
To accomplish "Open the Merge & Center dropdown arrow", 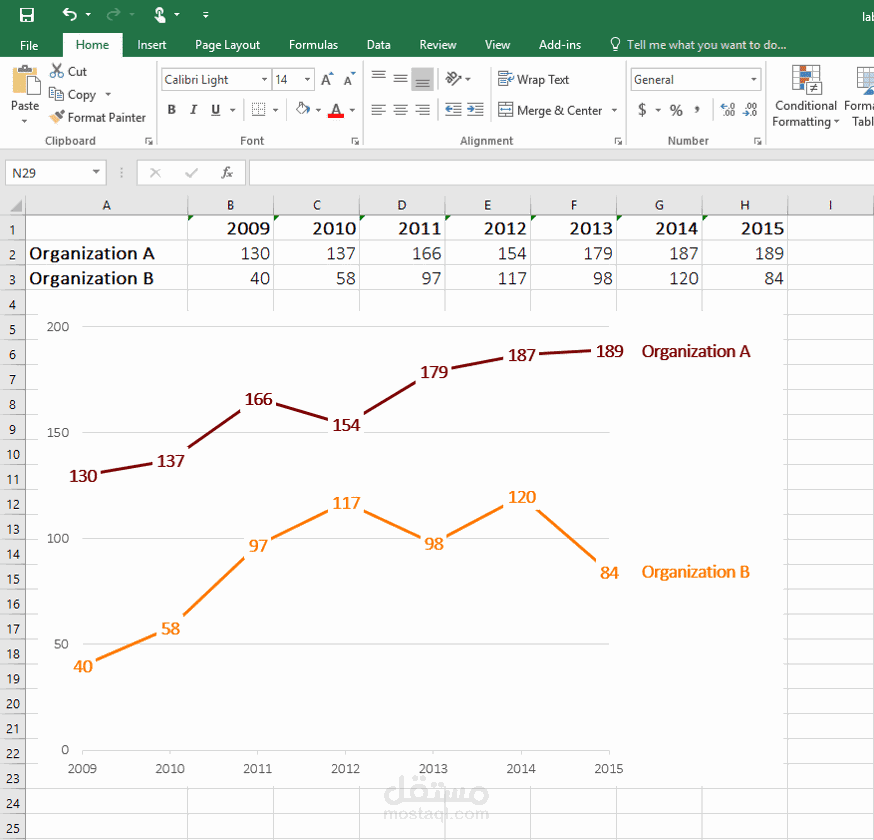I will tap(614, 110).
